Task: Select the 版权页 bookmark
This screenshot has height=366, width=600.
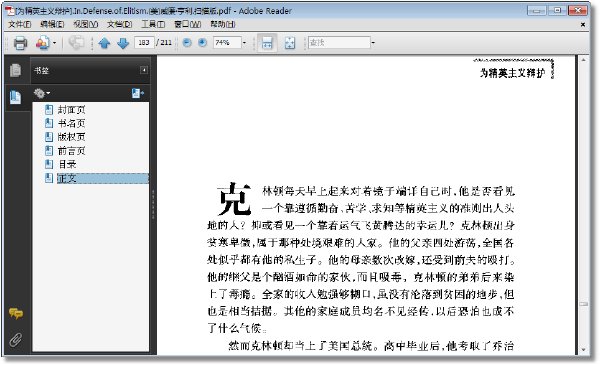Action: pos(72,137)
